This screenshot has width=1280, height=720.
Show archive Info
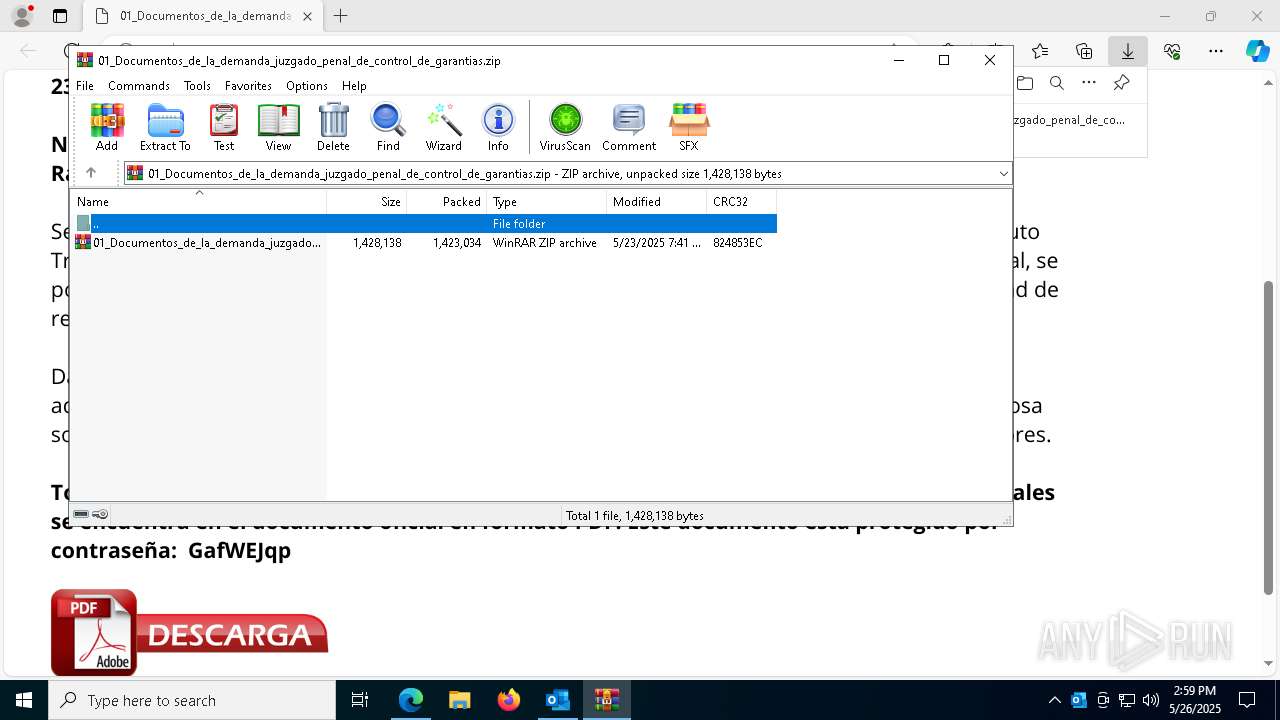click(498, 127)
